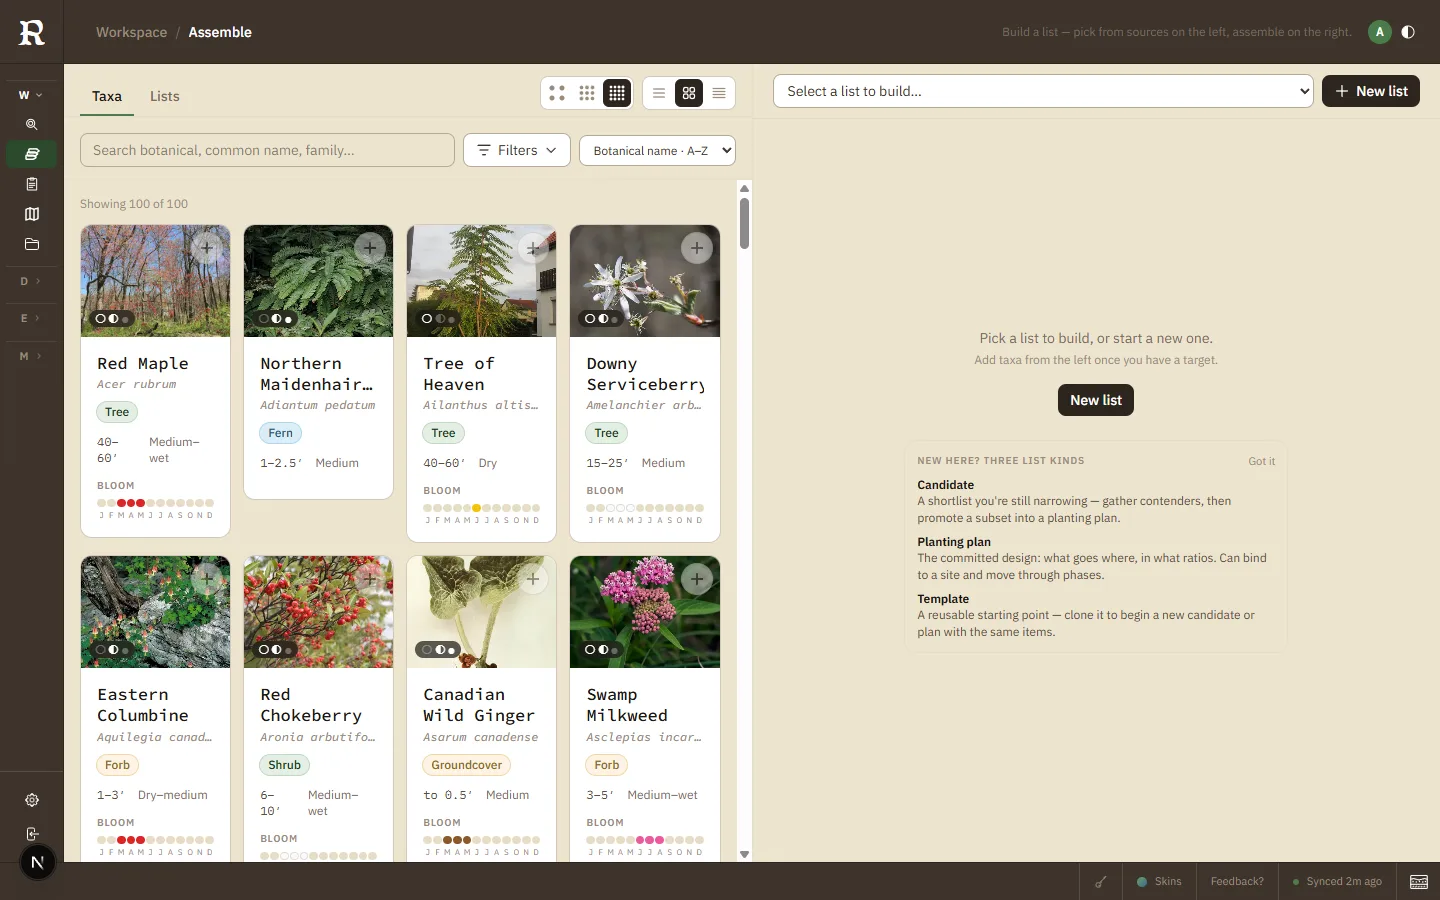This screenshot has height=900, width=1440.
Task: Switch to the three-line list view
Action: (x=659, y=93)
